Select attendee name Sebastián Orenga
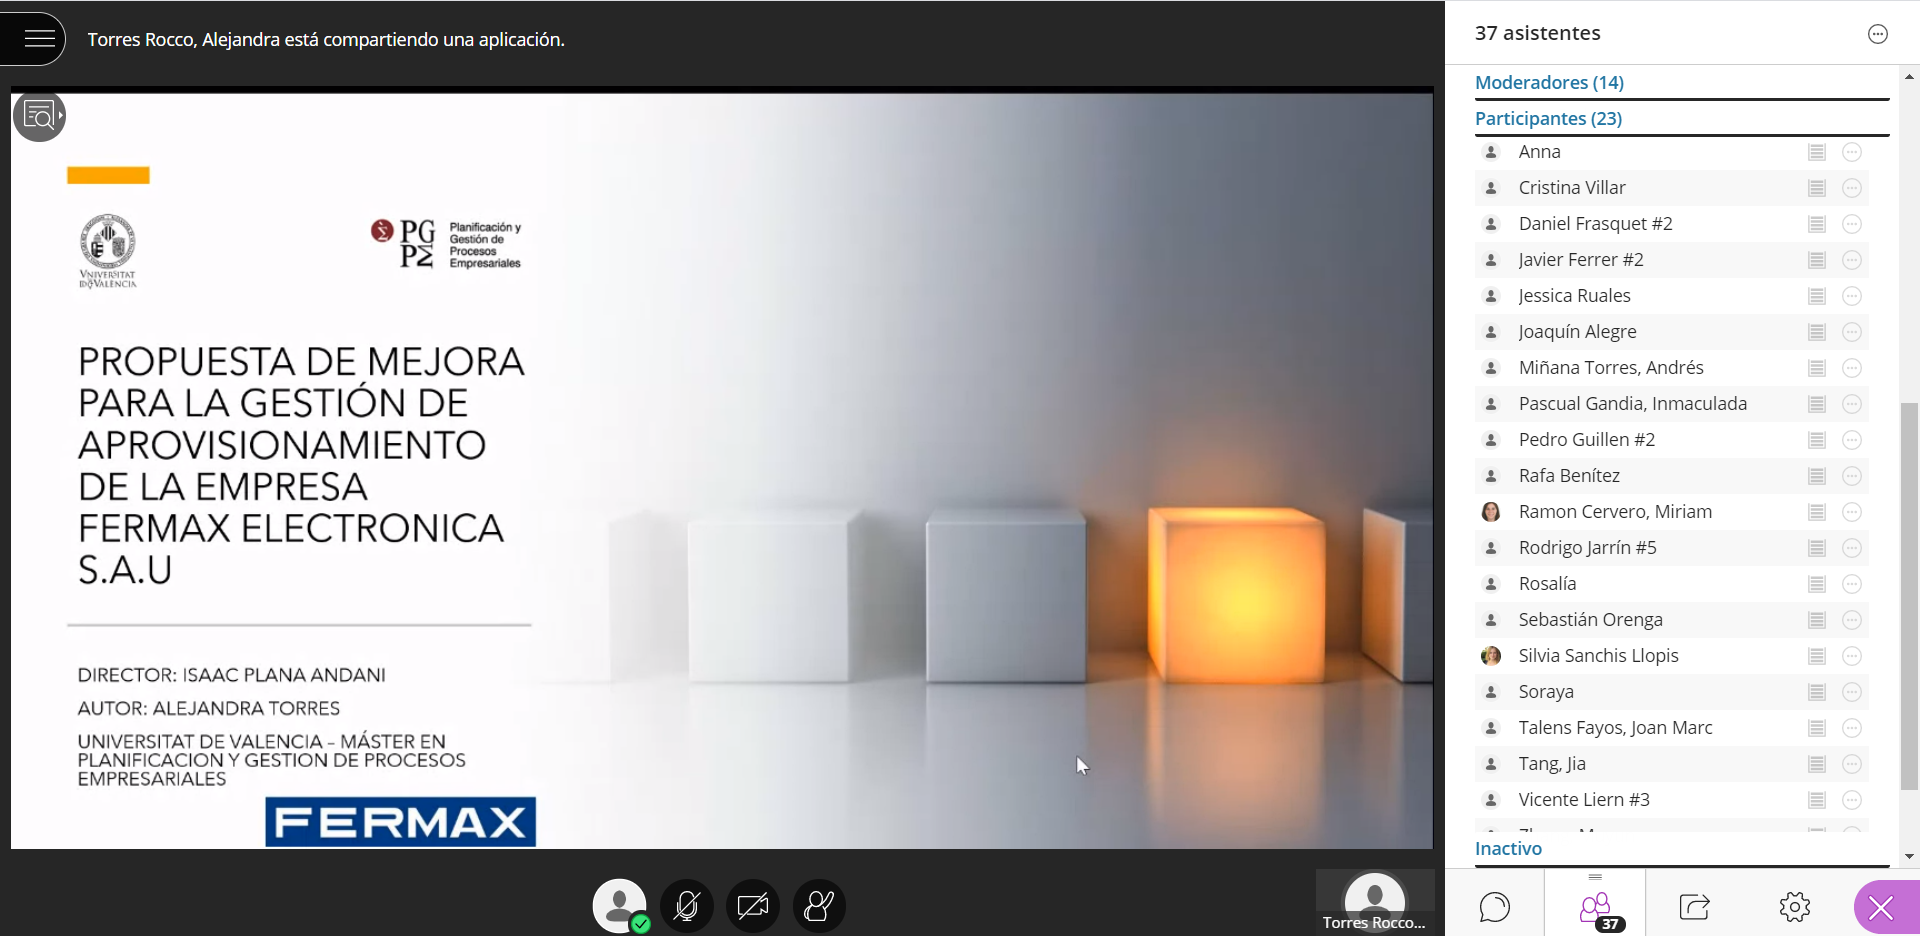This screenshot has height=936, width=1920. click(x=1590, y=620)
